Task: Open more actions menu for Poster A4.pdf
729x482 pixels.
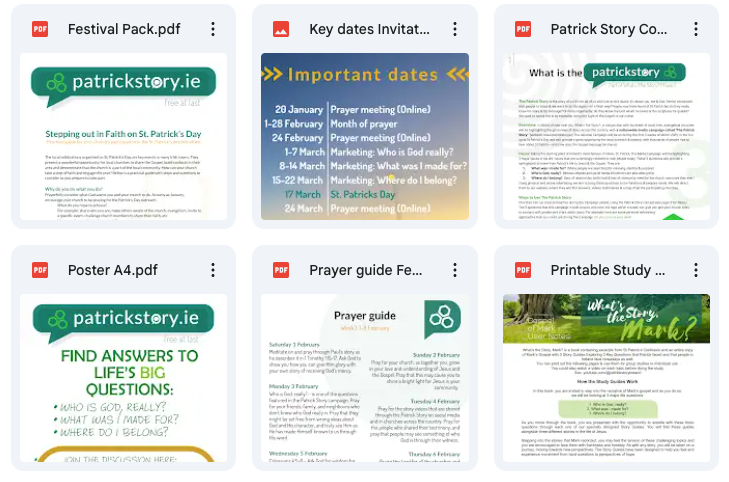Action: 213,270
